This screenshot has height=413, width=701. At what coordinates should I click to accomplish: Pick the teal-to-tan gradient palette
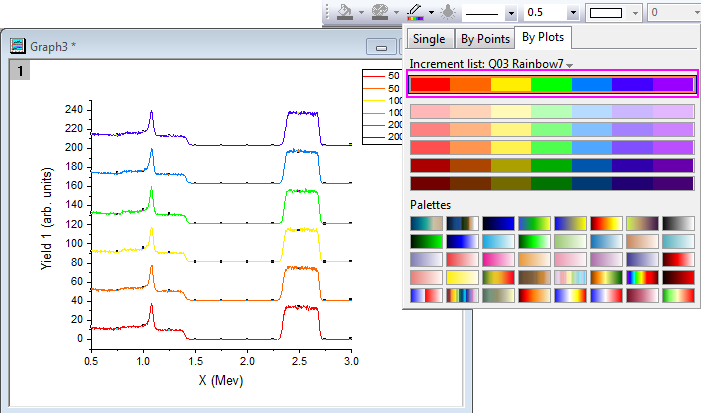coord(427,223)
